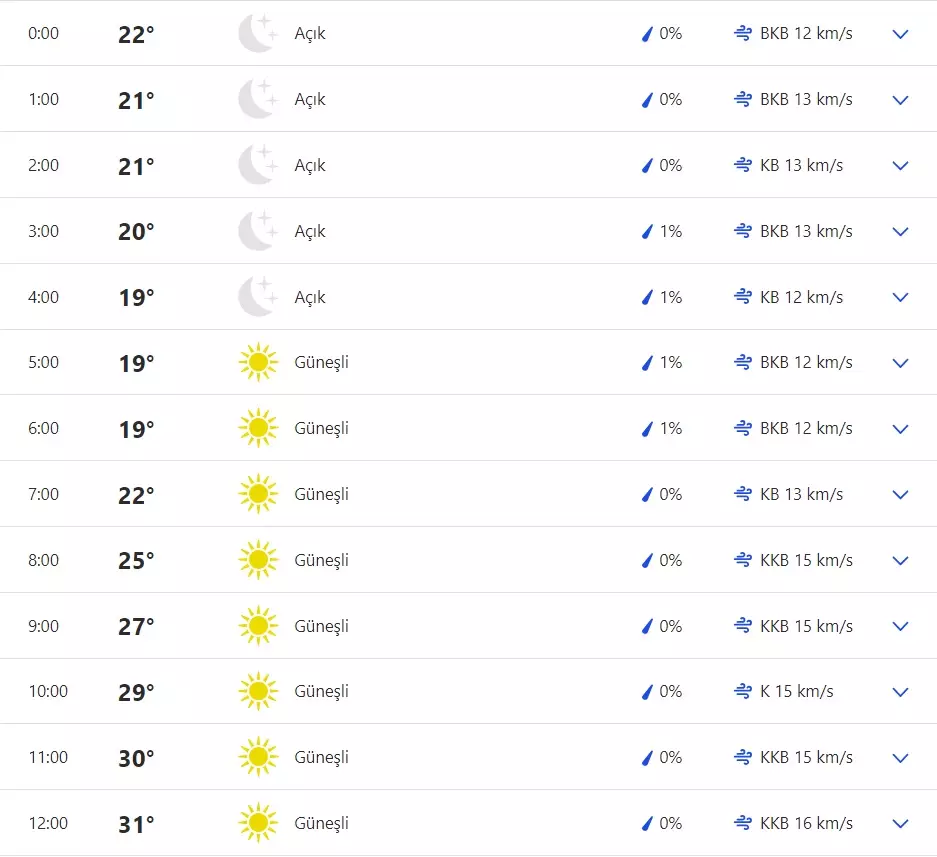Click the 31° temperature at 12:00
The height and width of the screenshot is (857, 937).
tap(137, 825)
